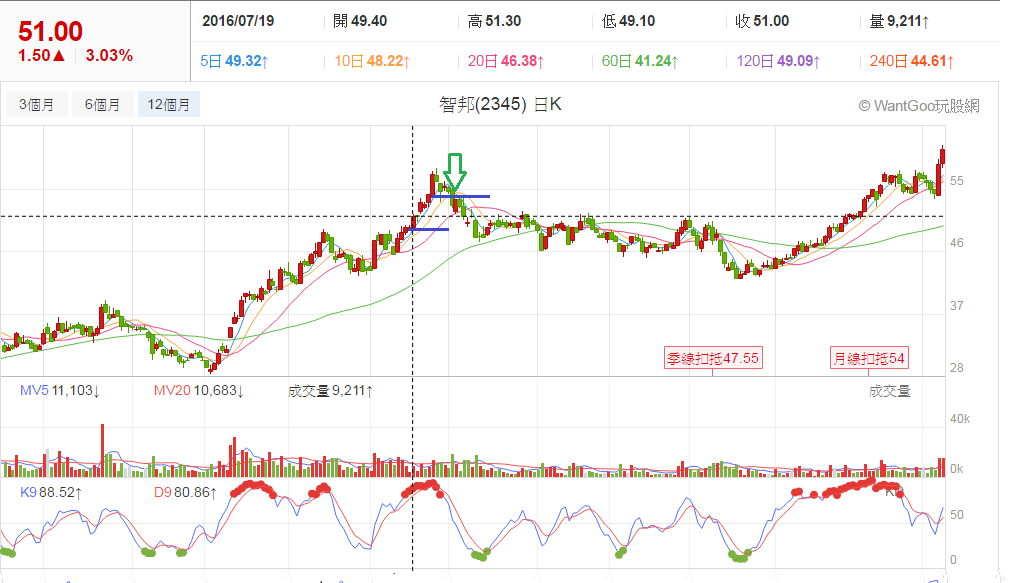Click the 20日 46.38 moving average value
Screen dimensions: 1010x583
506,61
